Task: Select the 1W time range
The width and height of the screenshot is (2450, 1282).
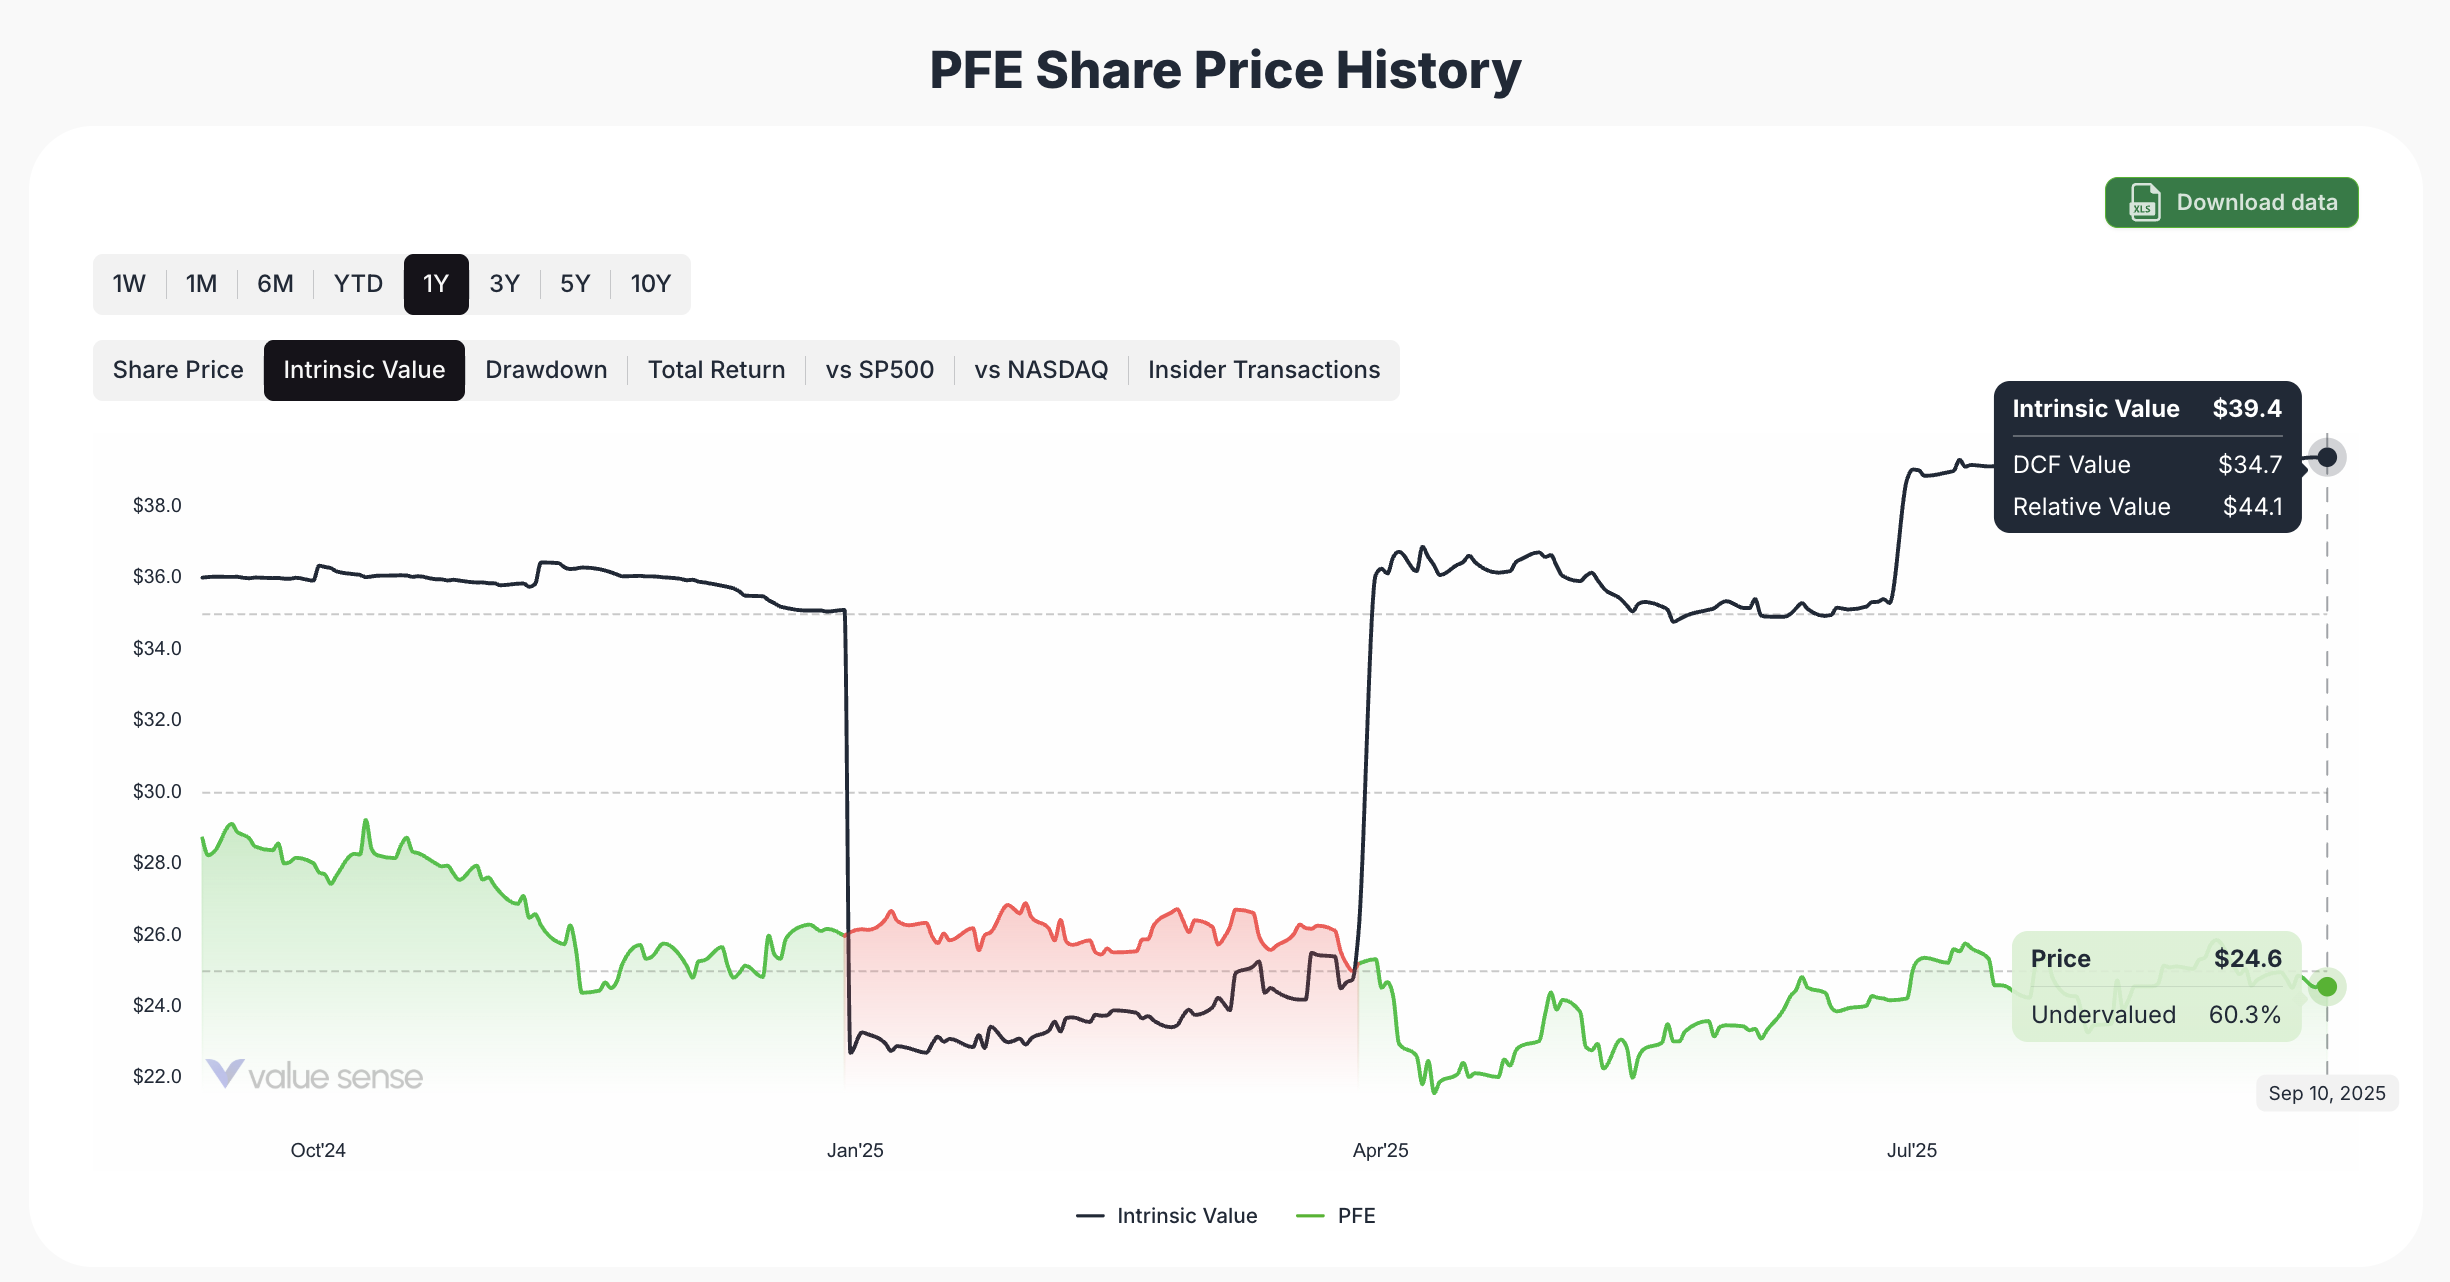Action: tap(128, 284)
